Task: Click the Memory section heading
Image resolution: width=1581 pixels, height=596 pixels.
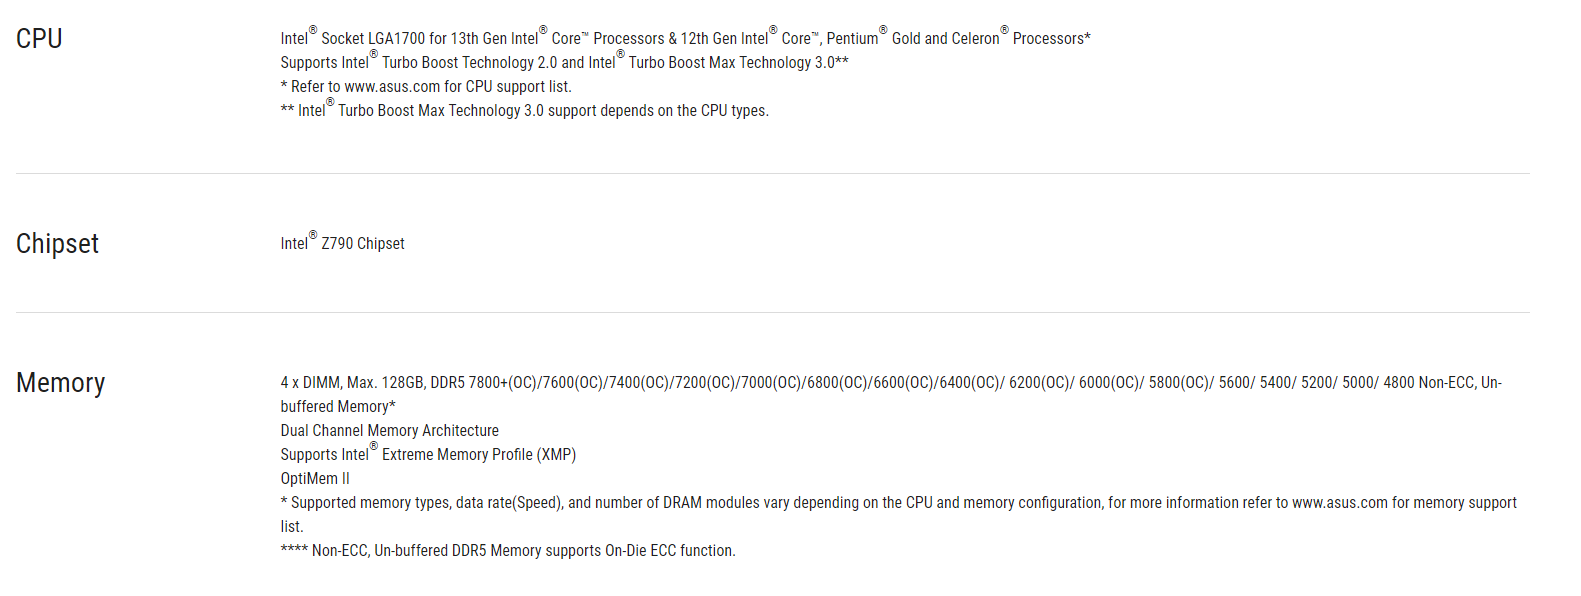Action: coord(60,383)
